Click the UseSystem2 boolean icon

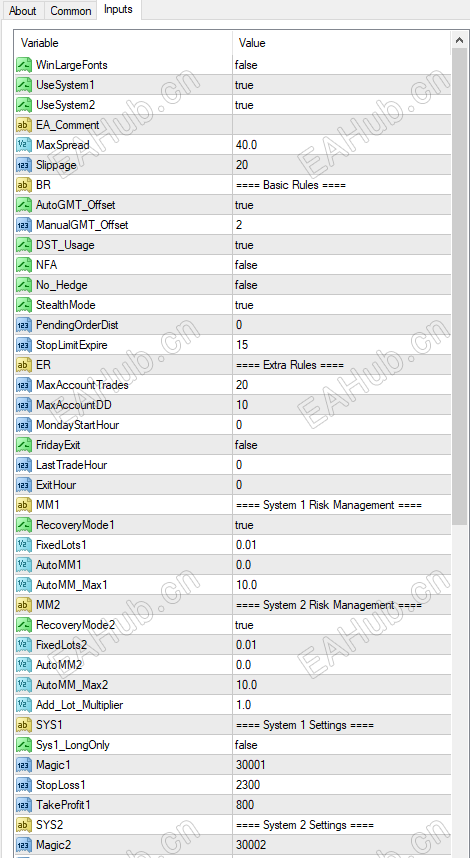click(24, 105)
